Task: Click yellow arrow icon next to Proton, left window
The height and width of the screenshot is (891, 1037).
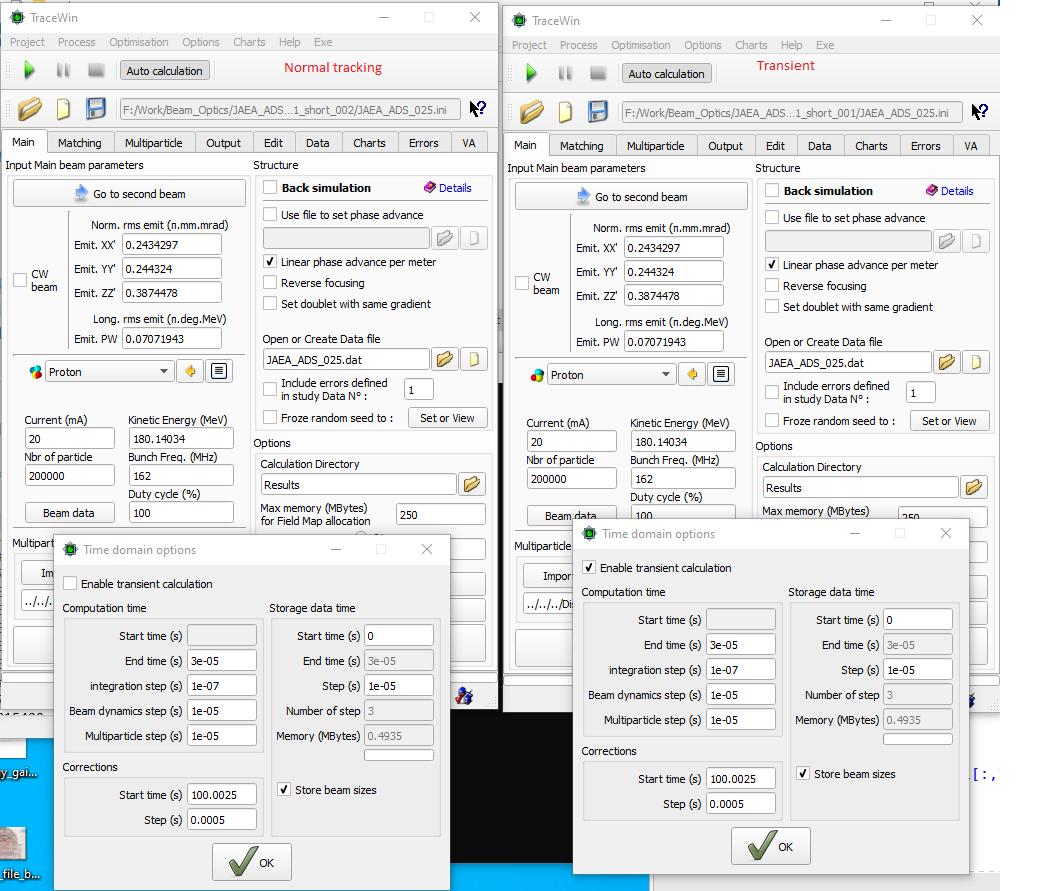Action: click(x=190, y=371)
